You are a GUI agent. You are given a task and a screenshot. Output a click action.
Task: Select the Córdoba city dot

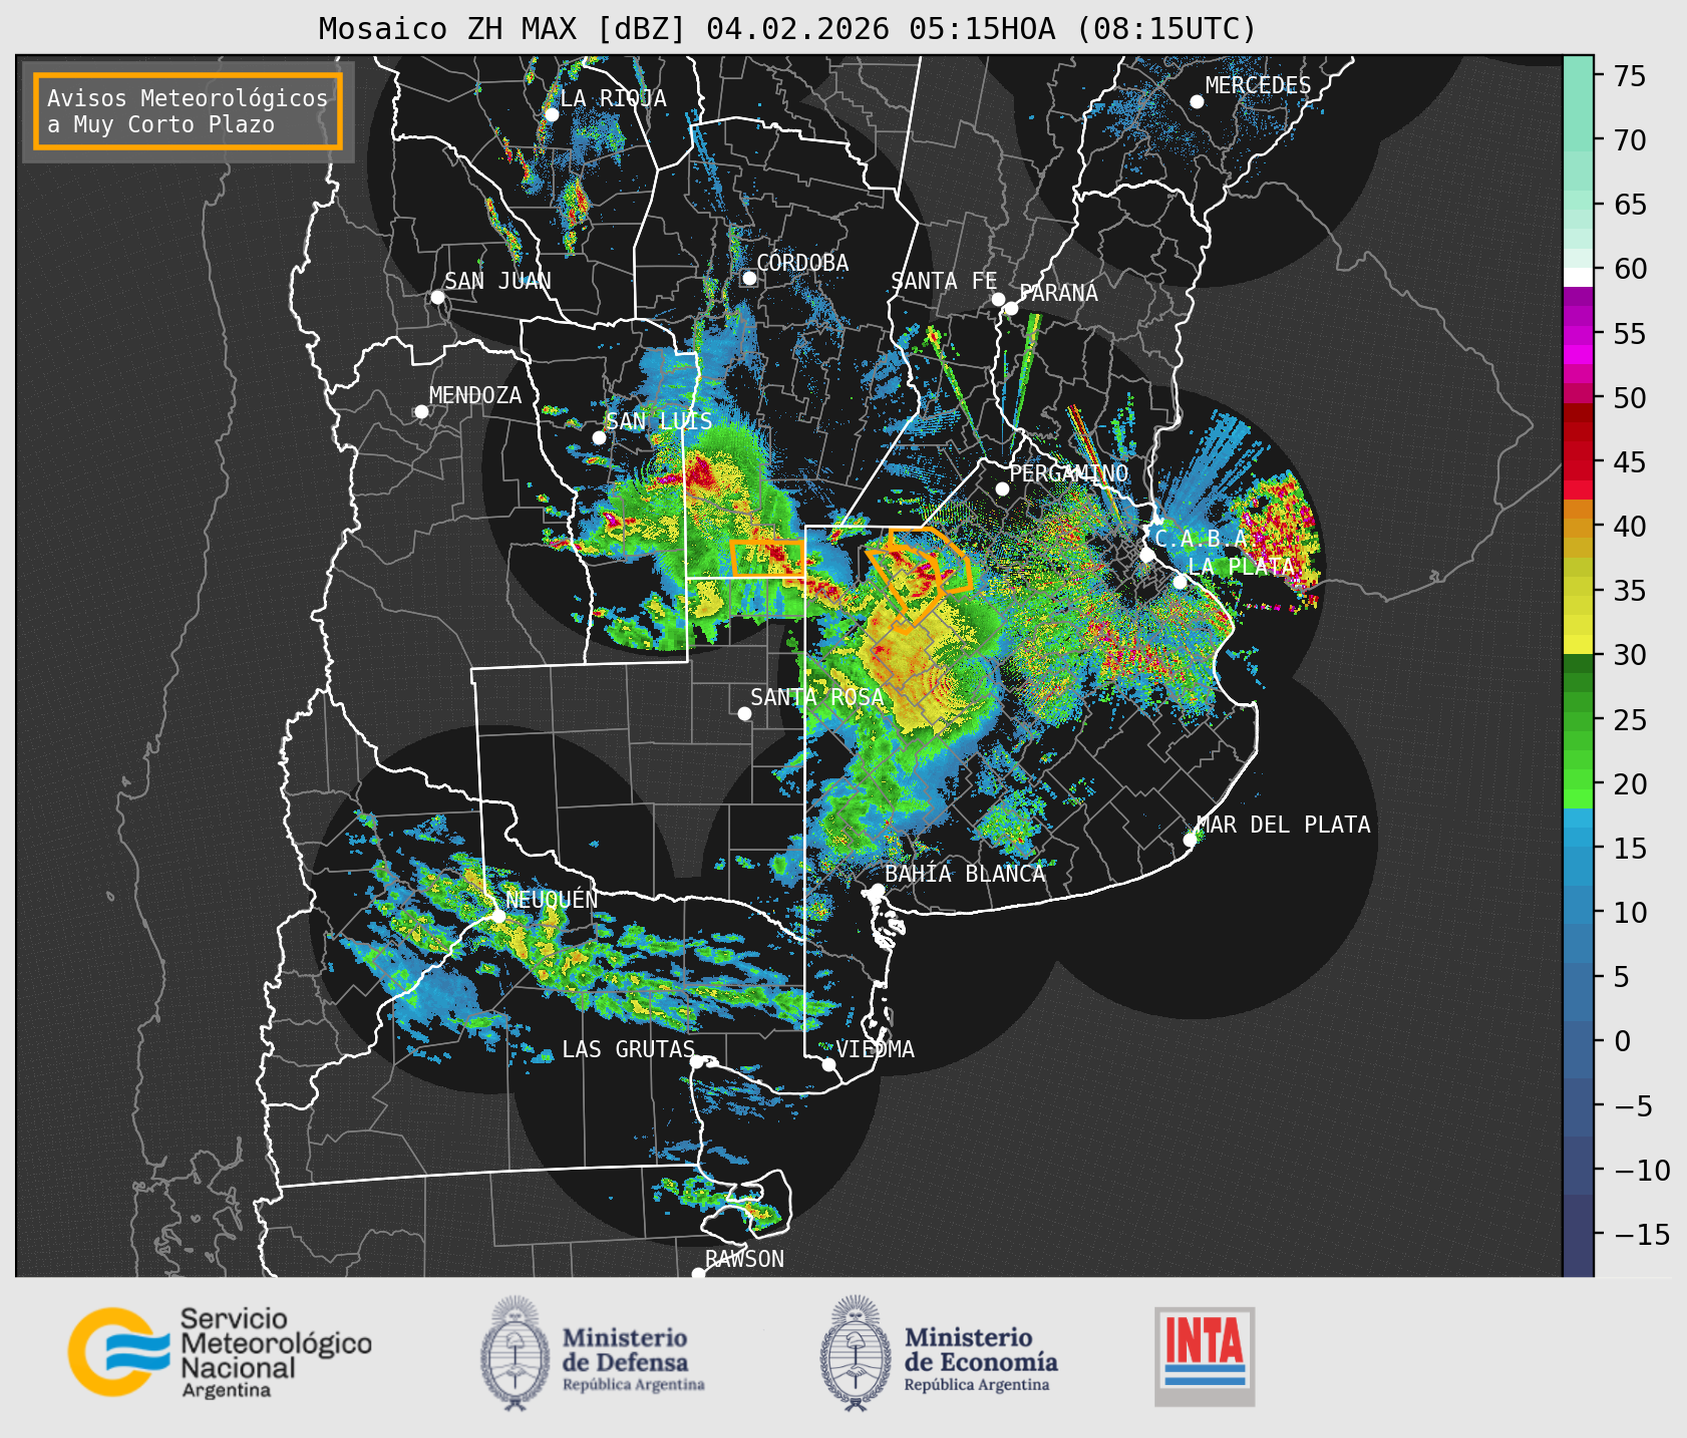[x=749, y=278]
